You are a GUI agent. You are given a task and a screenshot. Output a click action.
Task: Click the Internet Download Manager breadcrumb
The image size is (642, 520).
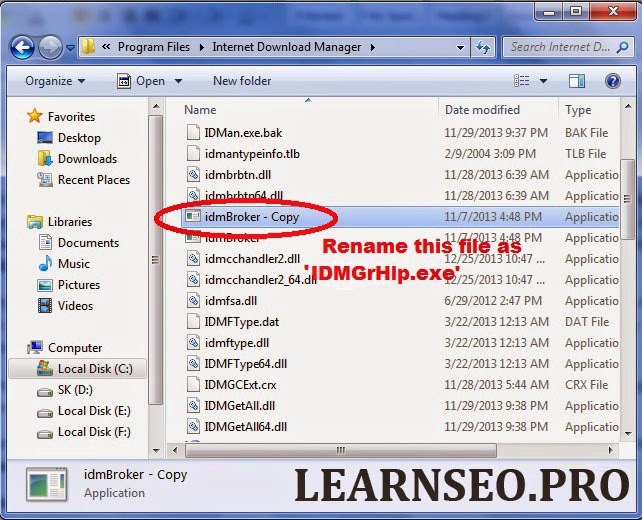point(287,47)
